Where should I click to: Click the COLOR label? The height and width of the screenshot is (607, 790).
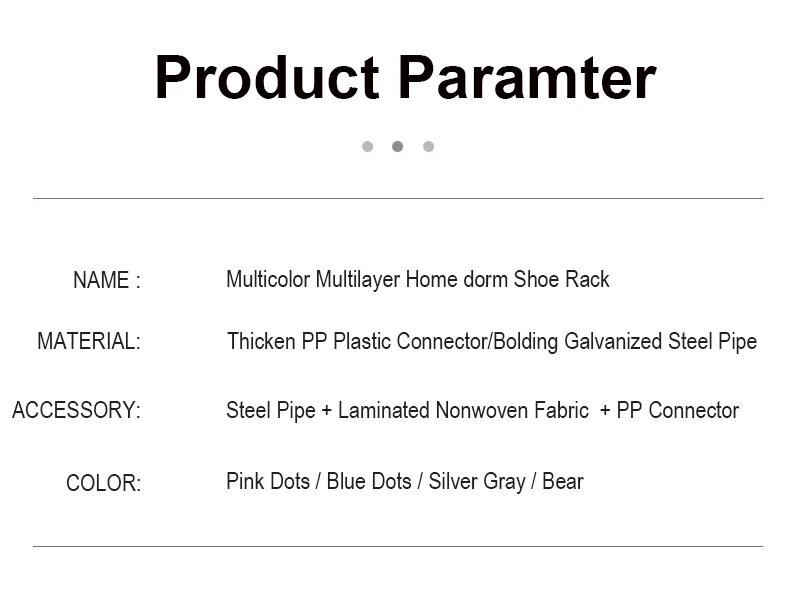pos(103,483)
